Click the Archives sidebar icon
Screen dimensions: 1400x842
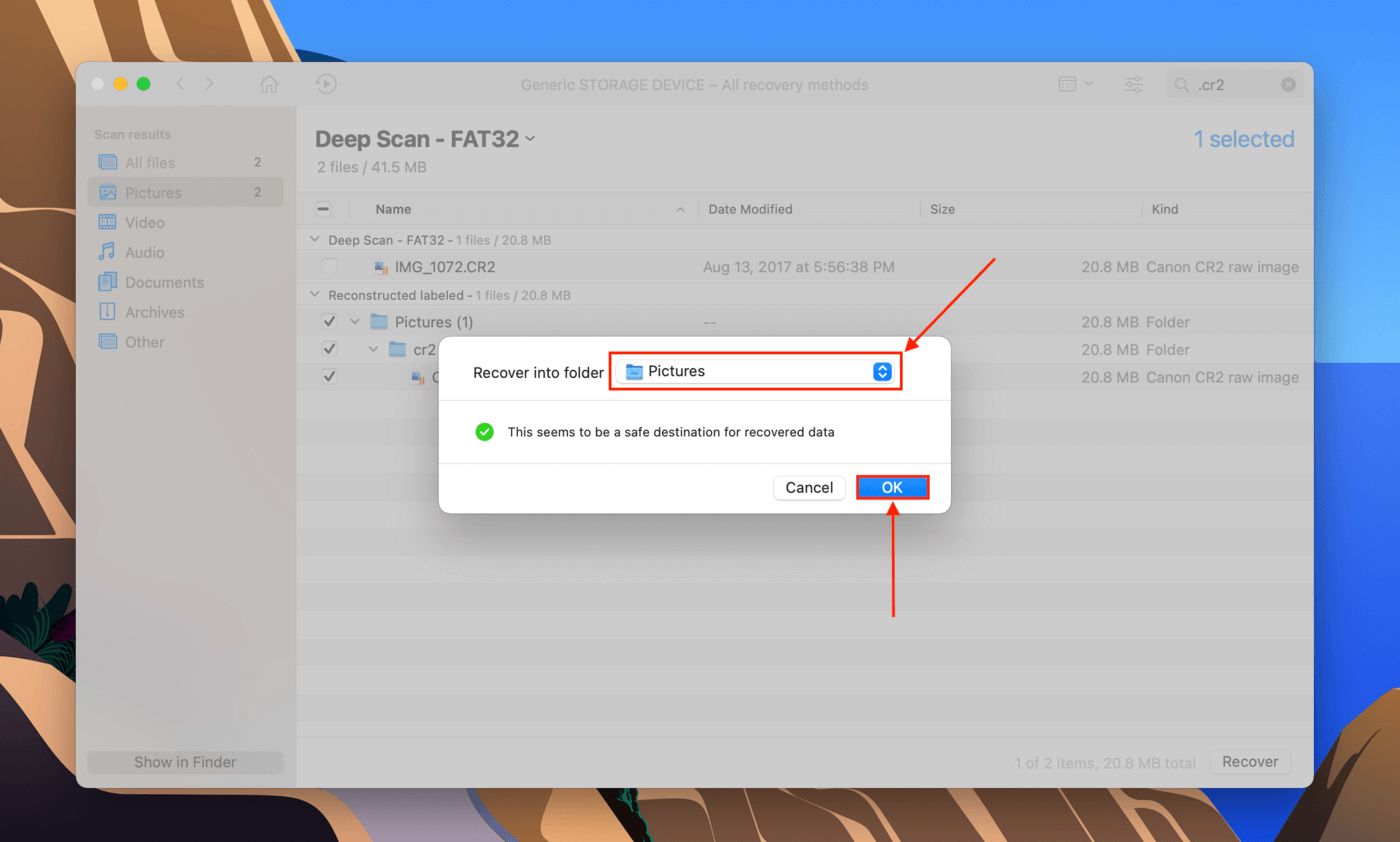pyautogui.click(x=107, y=312)
